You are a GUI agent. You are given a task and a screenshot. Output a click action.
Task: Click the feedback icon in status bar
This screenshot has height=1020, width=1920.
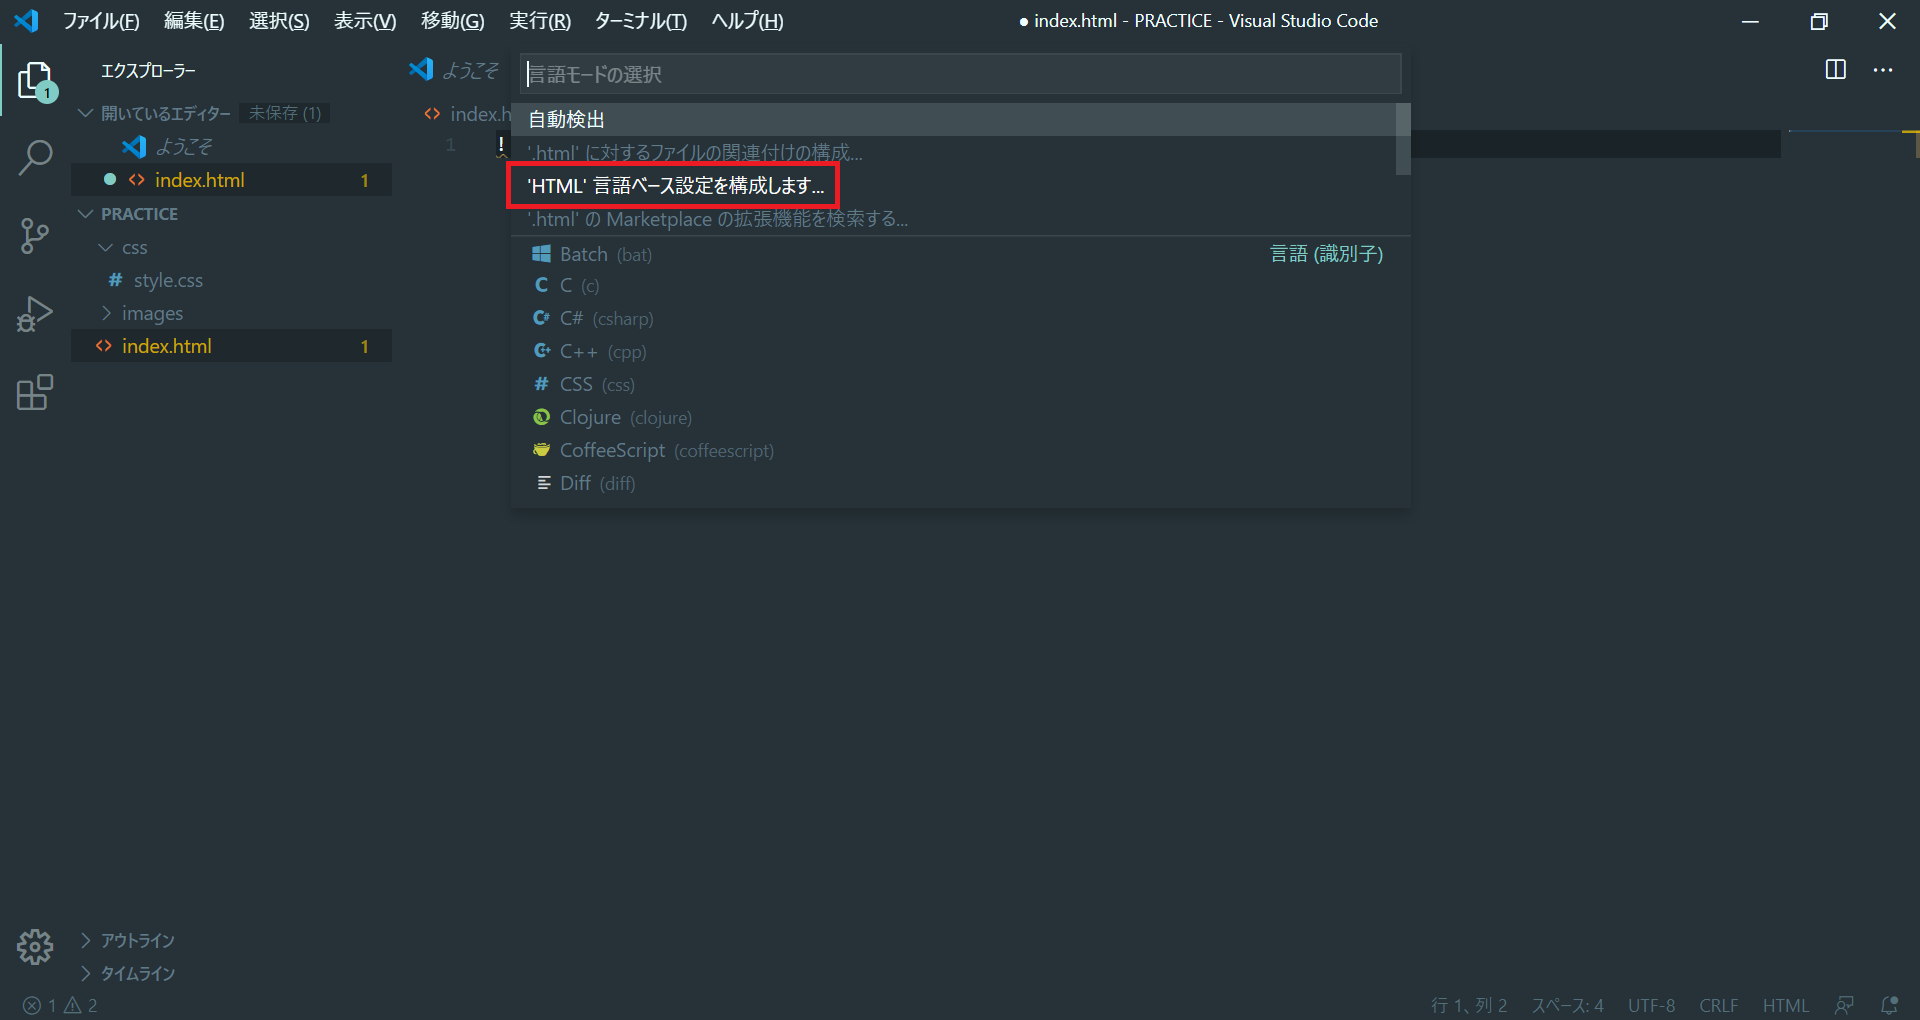point(1844,1005)
